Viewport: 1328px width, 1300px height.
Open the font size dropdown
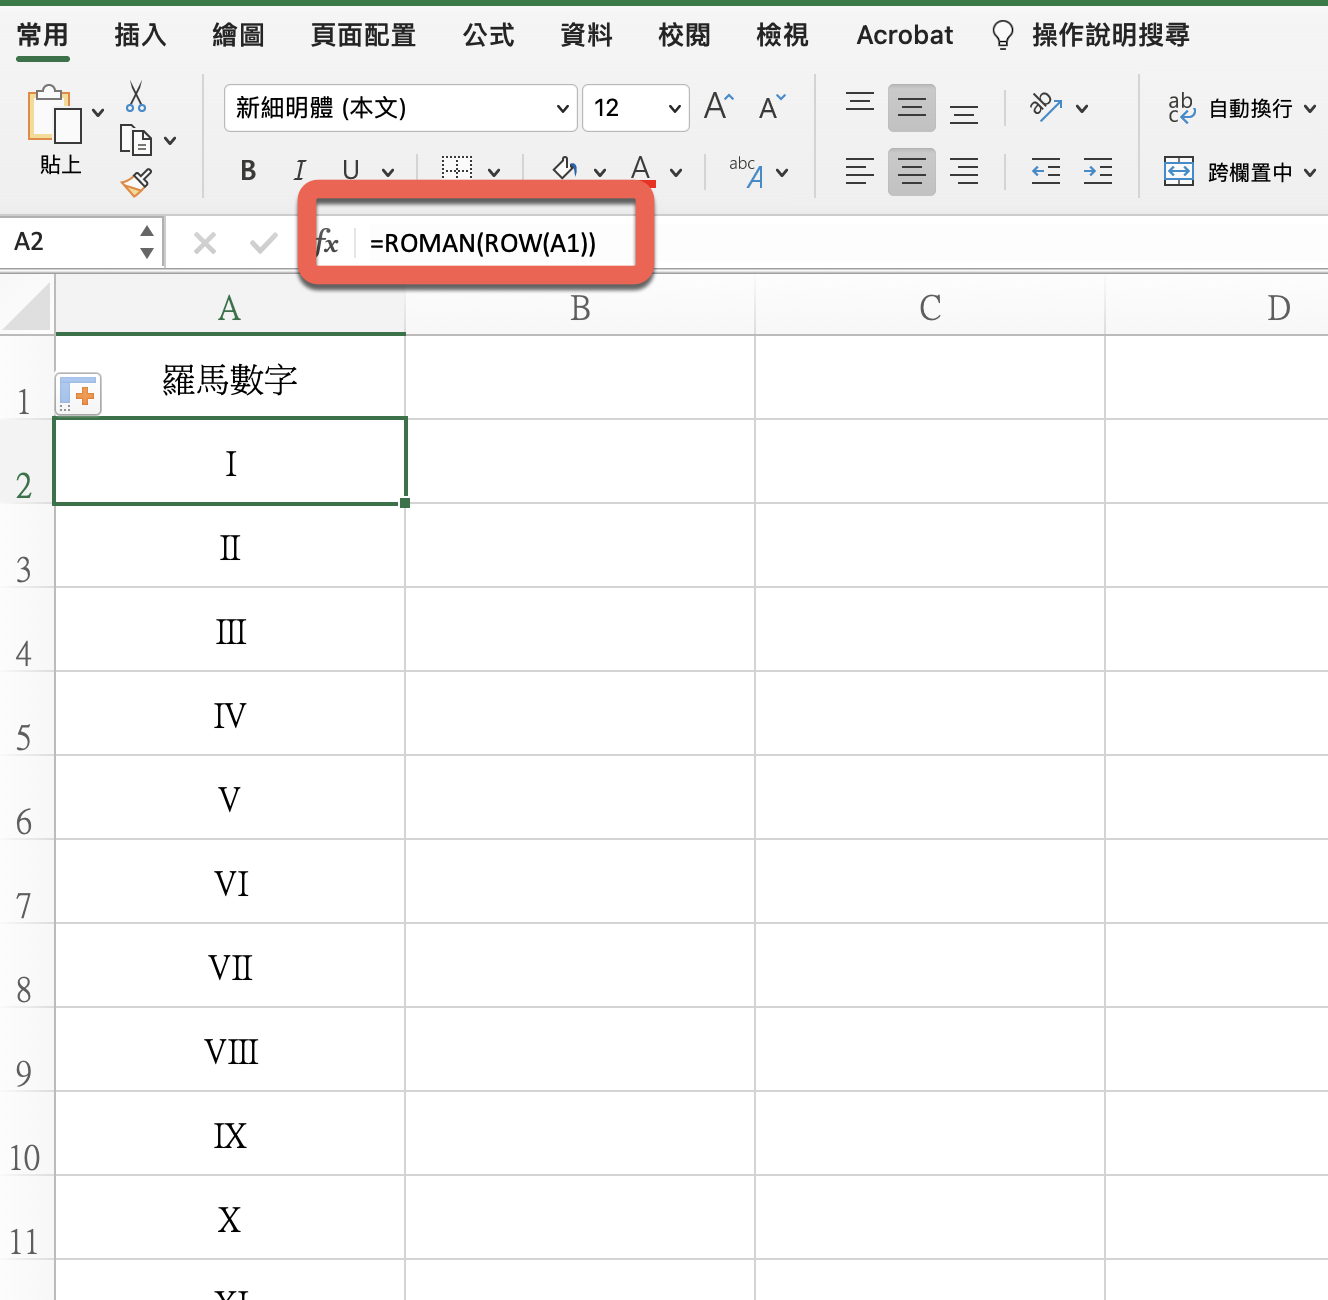pos(675,108)
